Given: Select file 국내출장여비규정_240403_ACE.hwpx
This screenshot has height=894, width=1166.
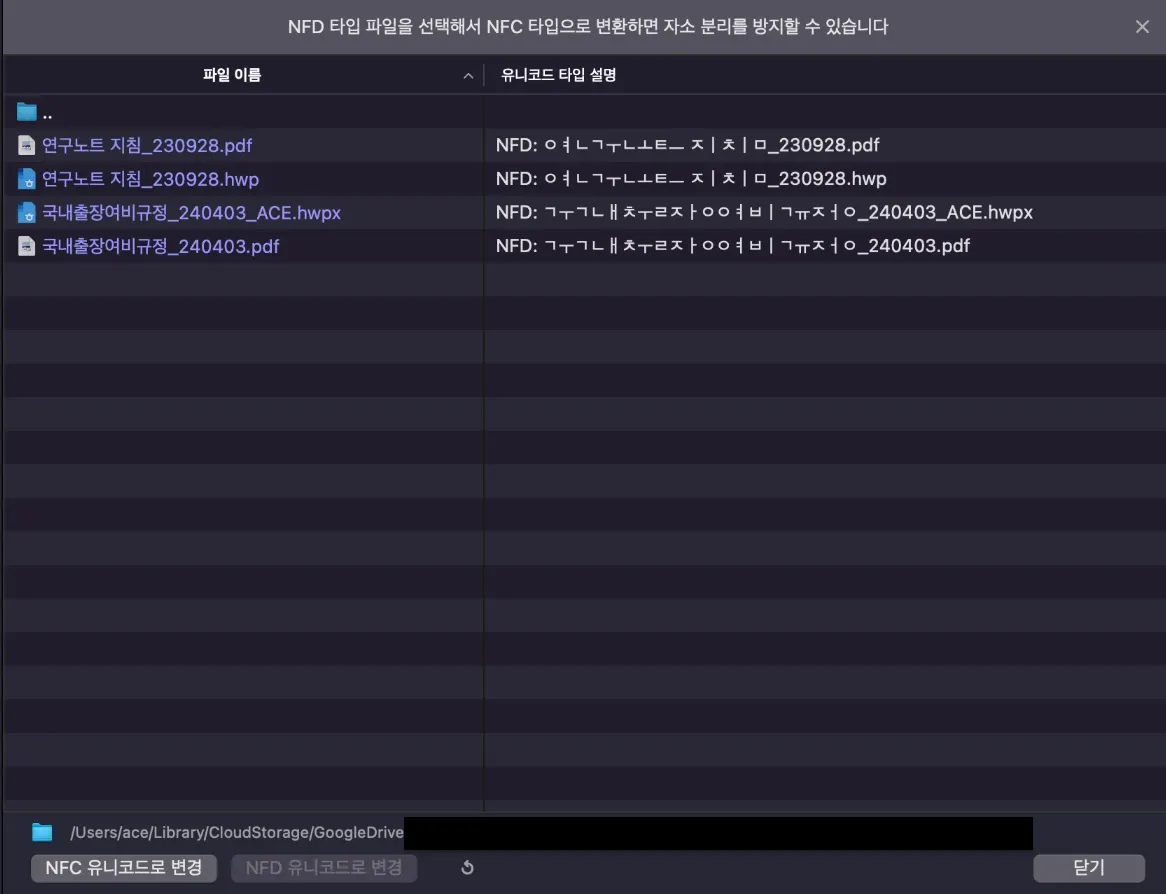Looking at the screenshot, I should pos(191,213).
